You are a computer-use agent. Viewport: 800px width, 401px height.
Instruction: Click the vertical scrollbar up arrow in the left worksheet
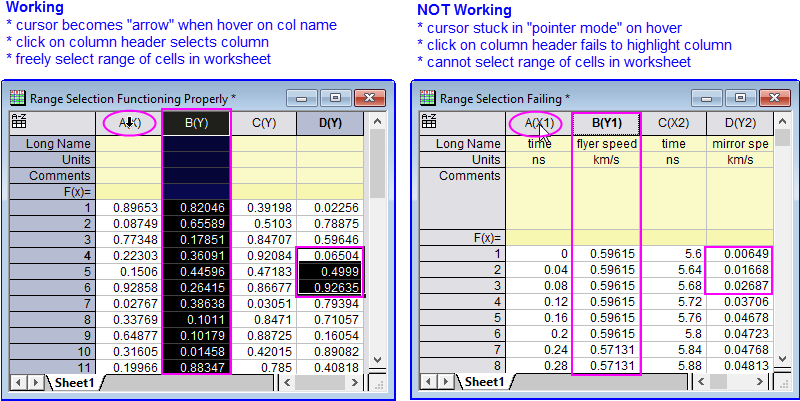(x=377, y=121)
